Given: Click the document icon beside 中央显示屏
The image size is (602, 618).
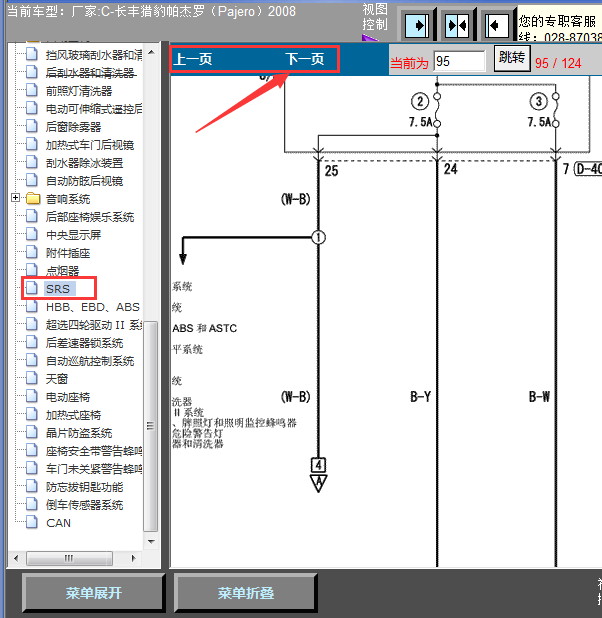Looking at the screenshot, I should (32, 234).
